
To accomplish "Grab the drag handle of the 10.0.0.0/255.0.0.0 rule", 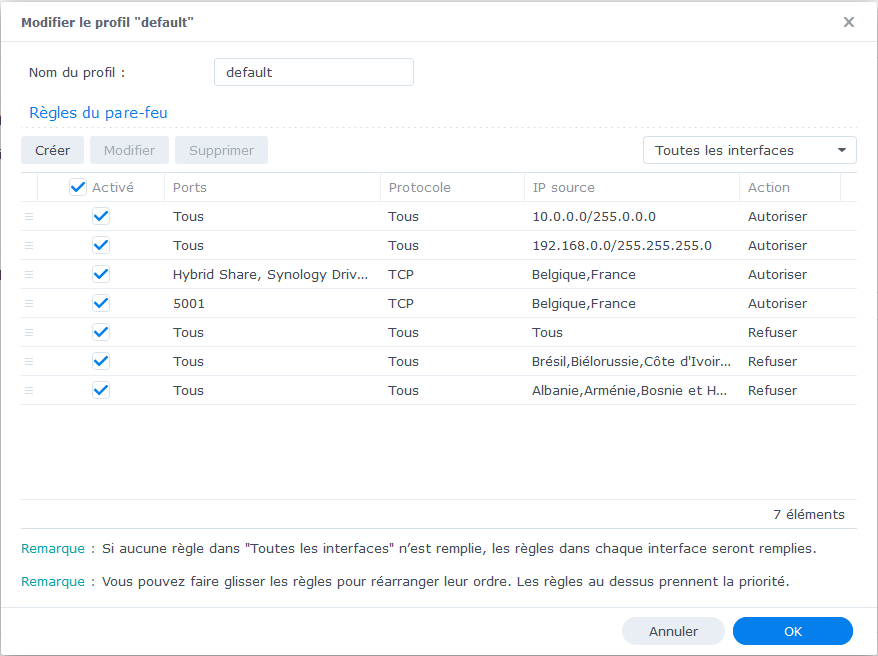I will coord(29,217).
